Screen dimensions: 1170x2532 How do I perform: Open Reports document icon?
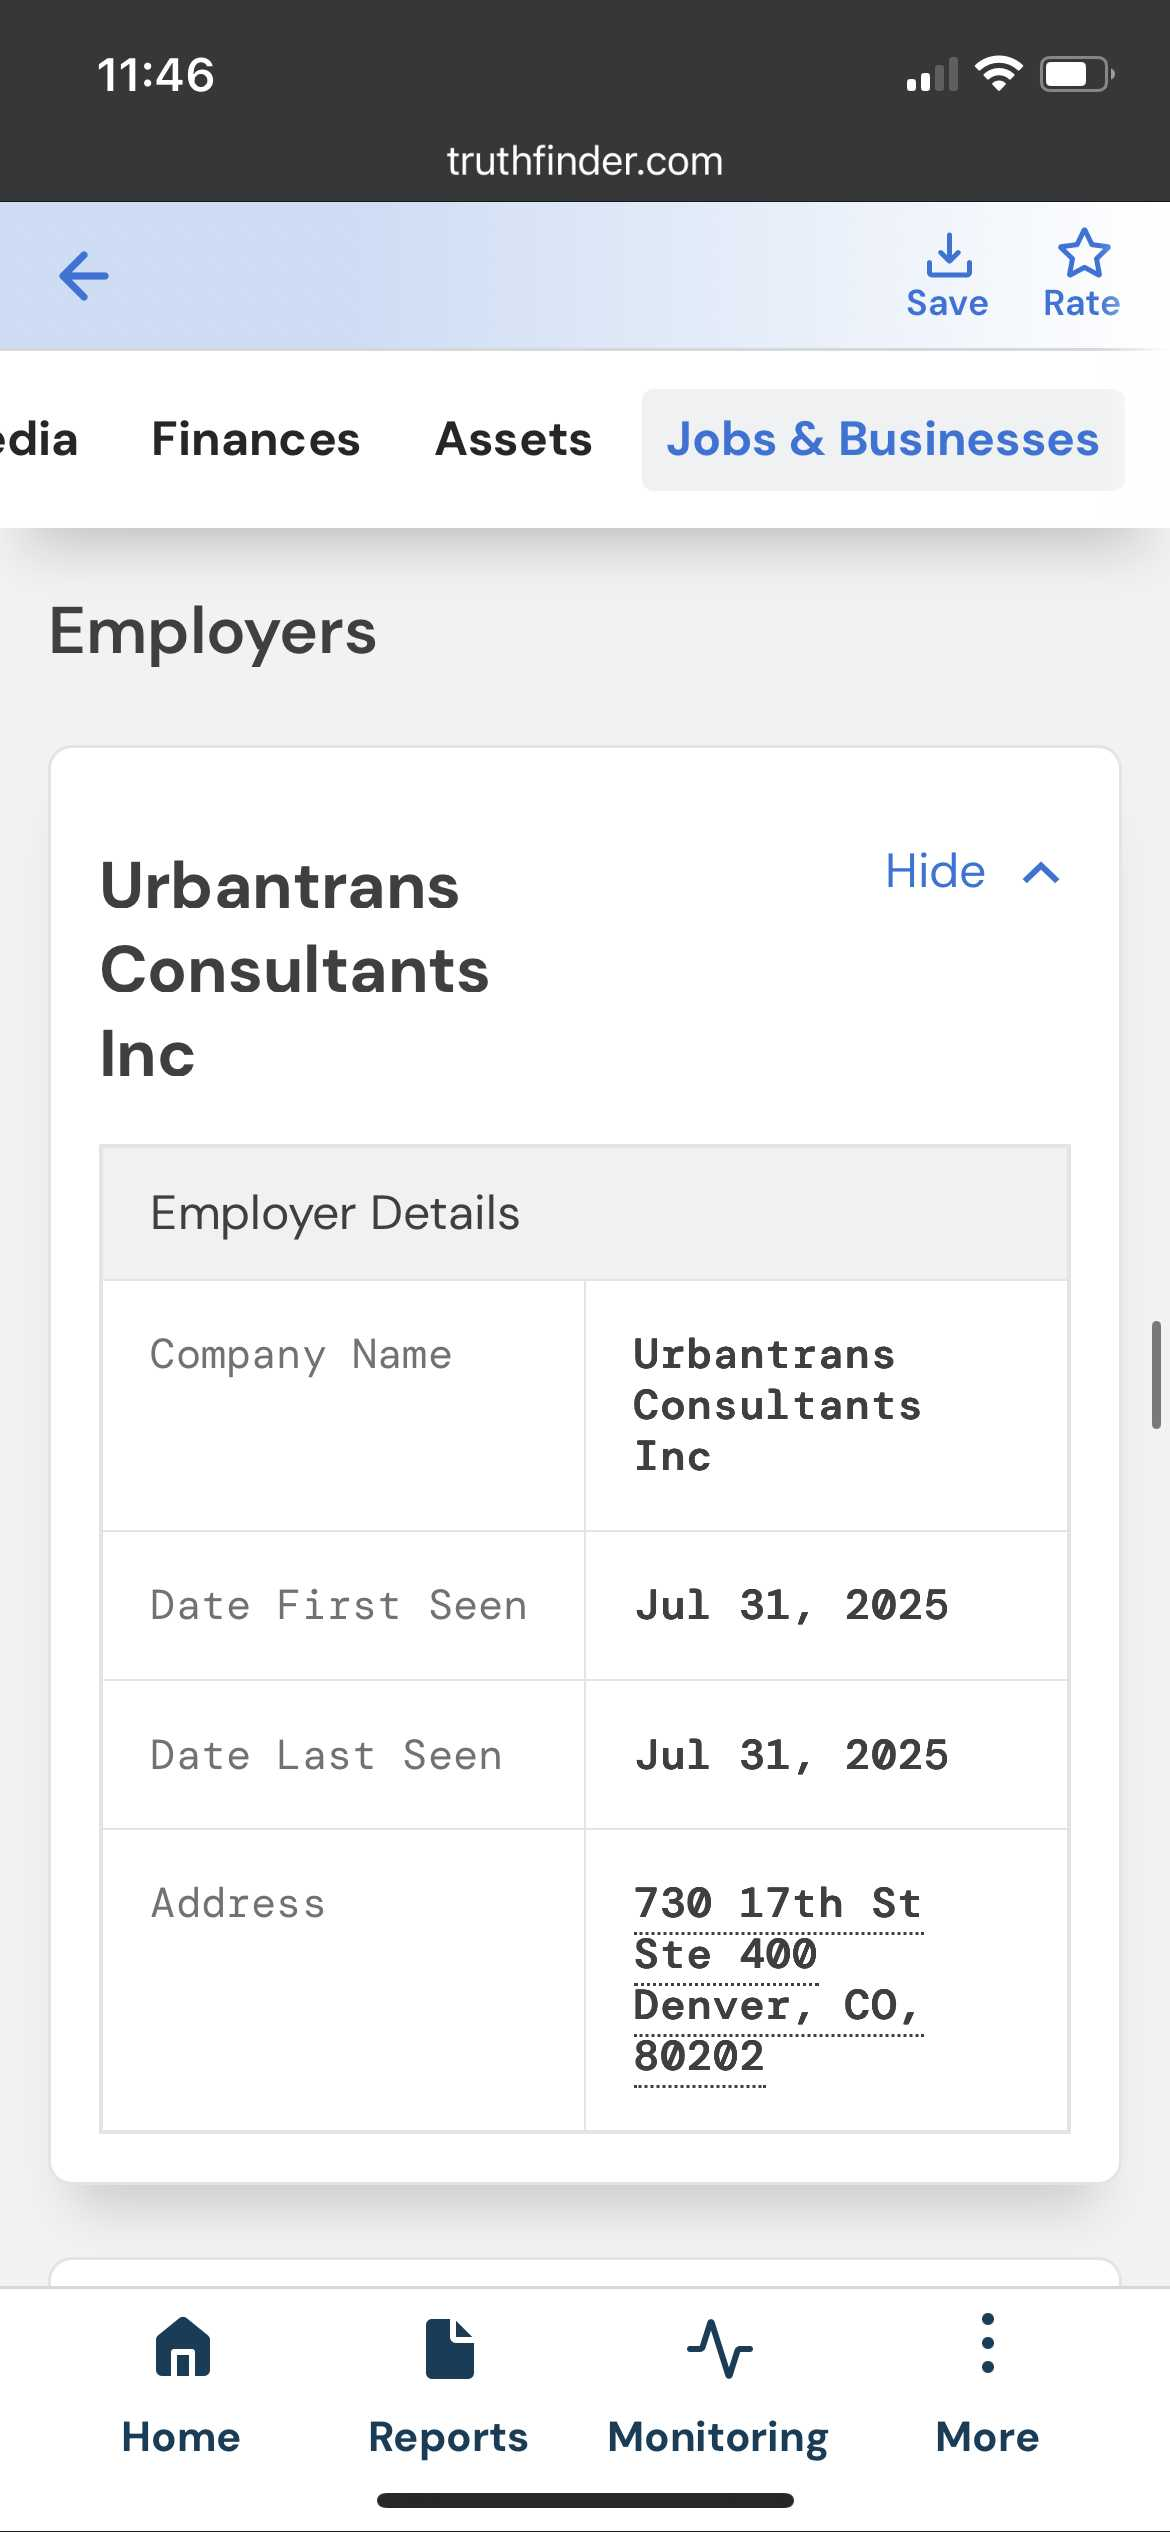pos(449,2349)
